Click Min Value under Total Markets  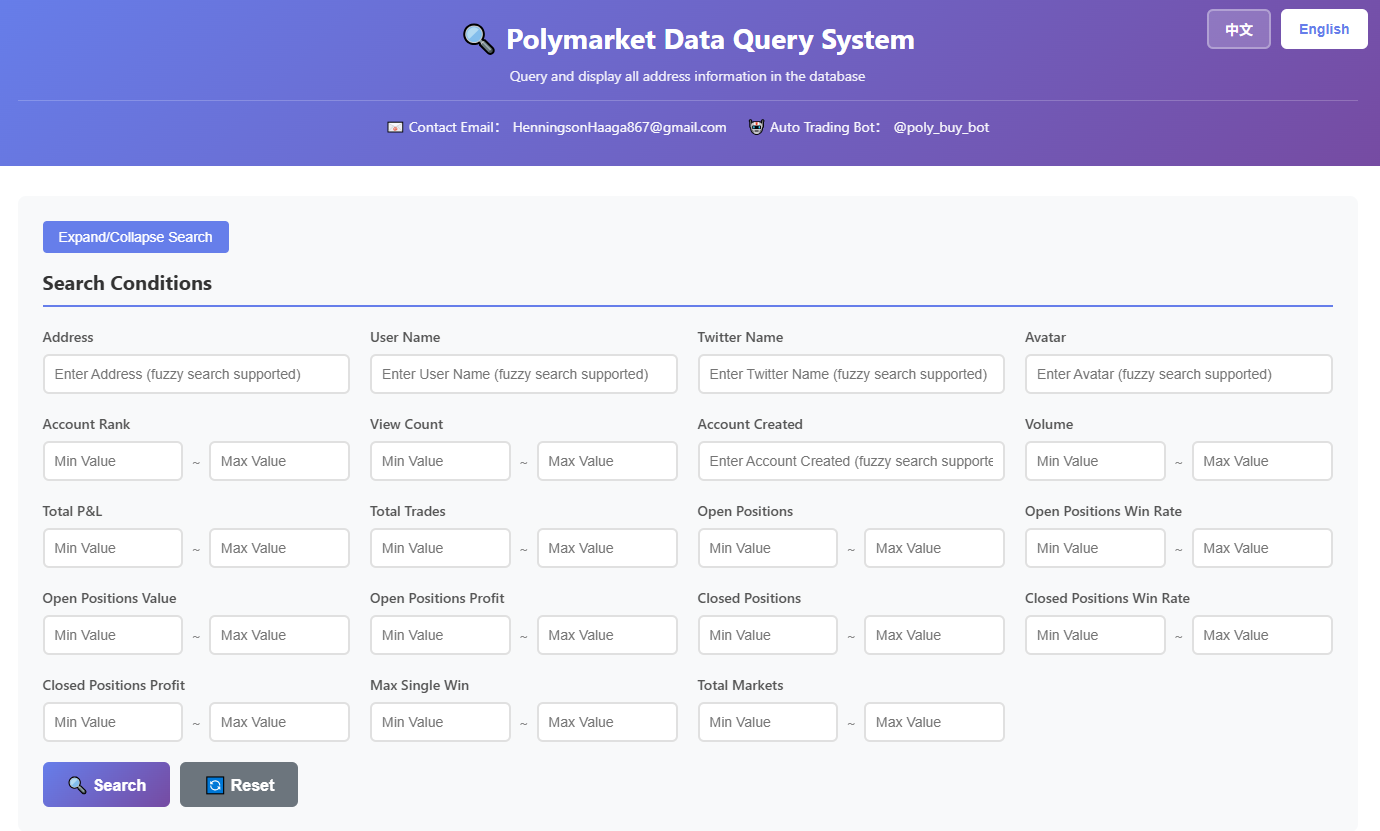coord(767,721)
